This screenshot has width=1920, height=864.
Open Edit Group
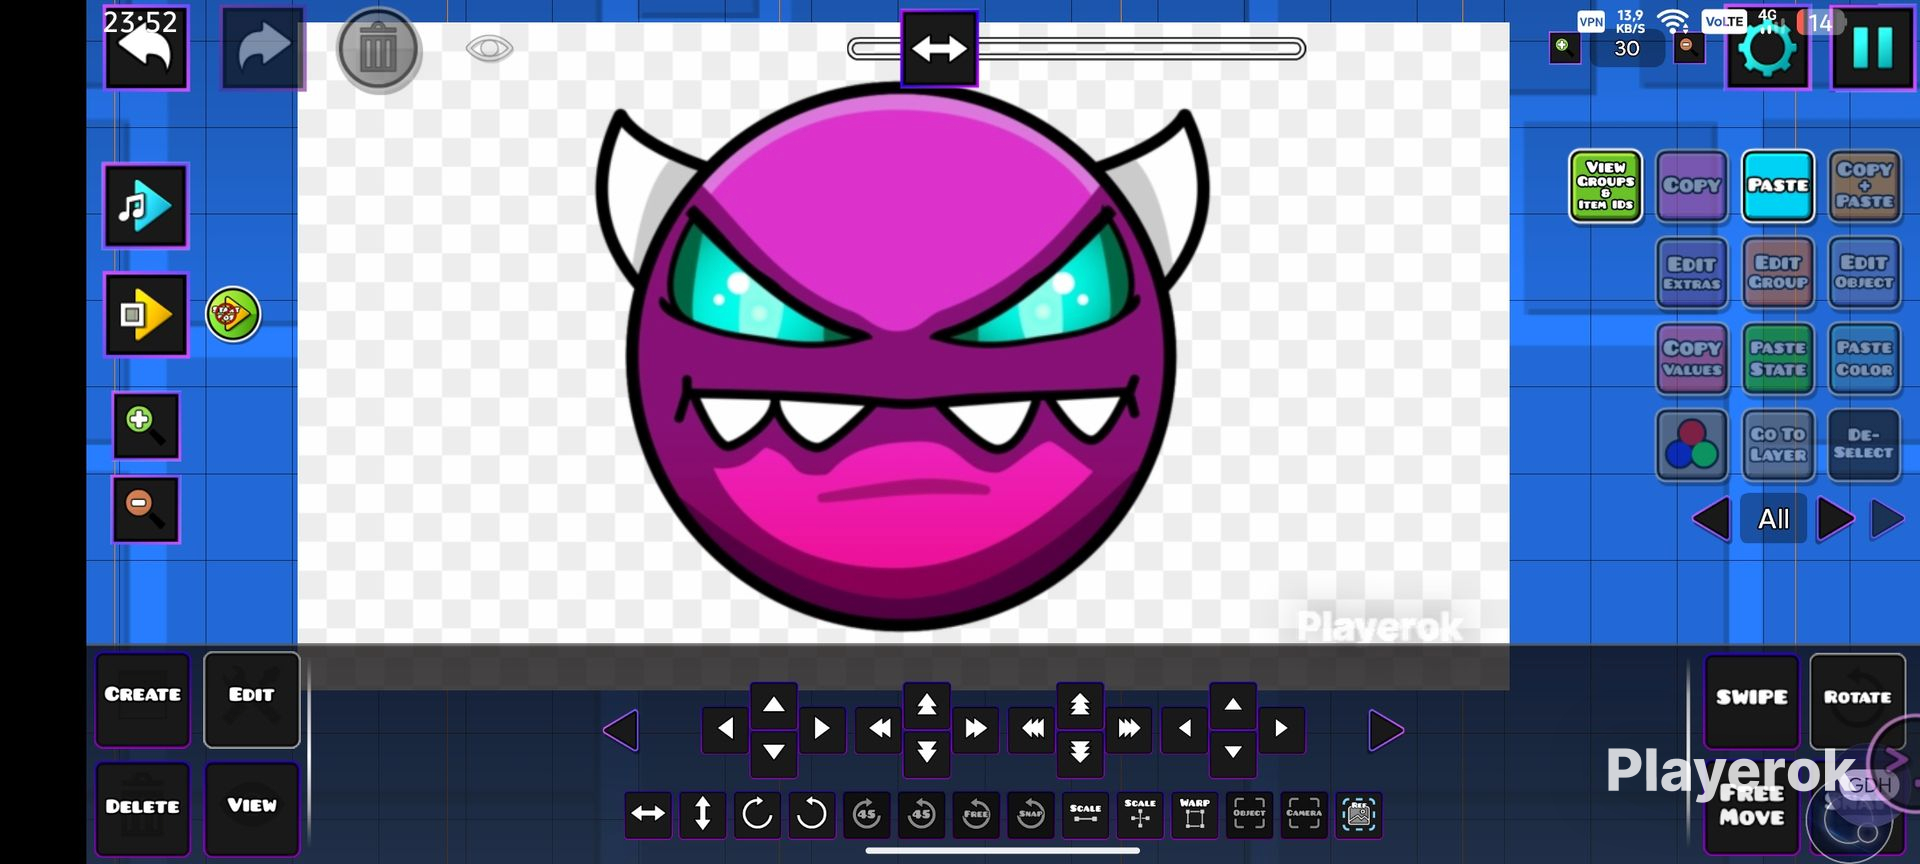click(1778, 272)
